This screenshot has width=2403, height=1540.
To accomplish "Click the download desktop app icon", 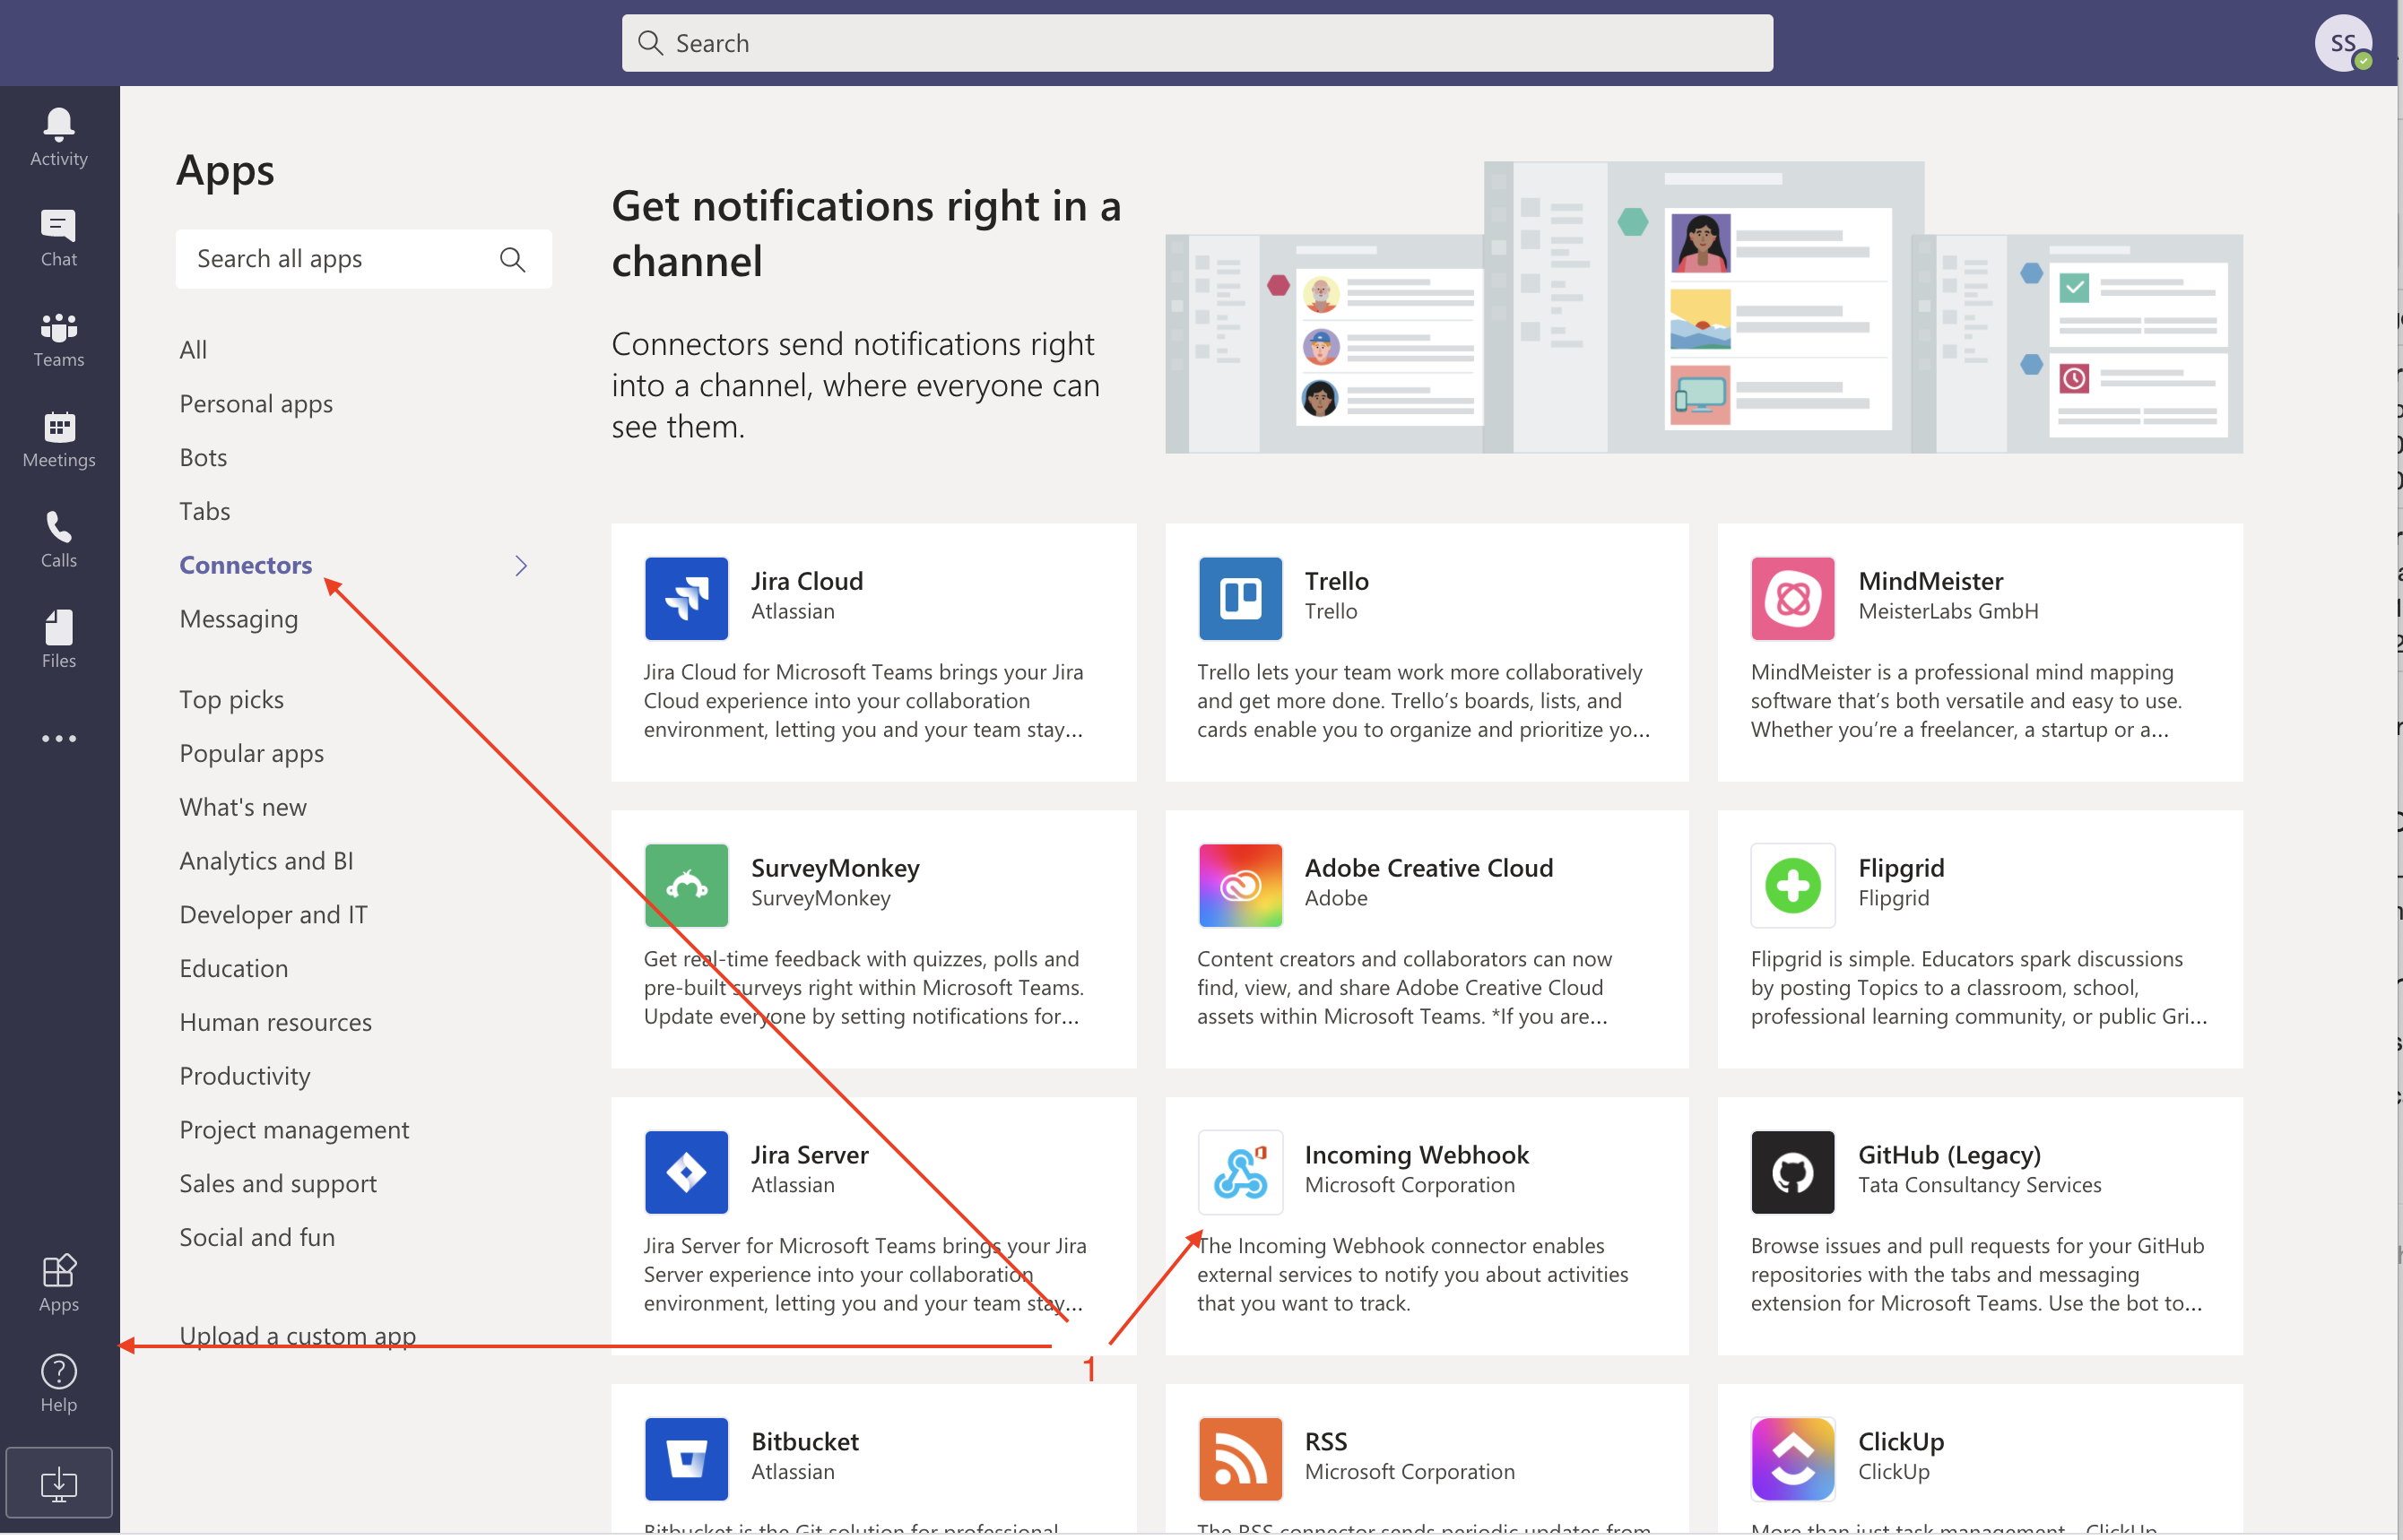I will (x=59, y=1483).
